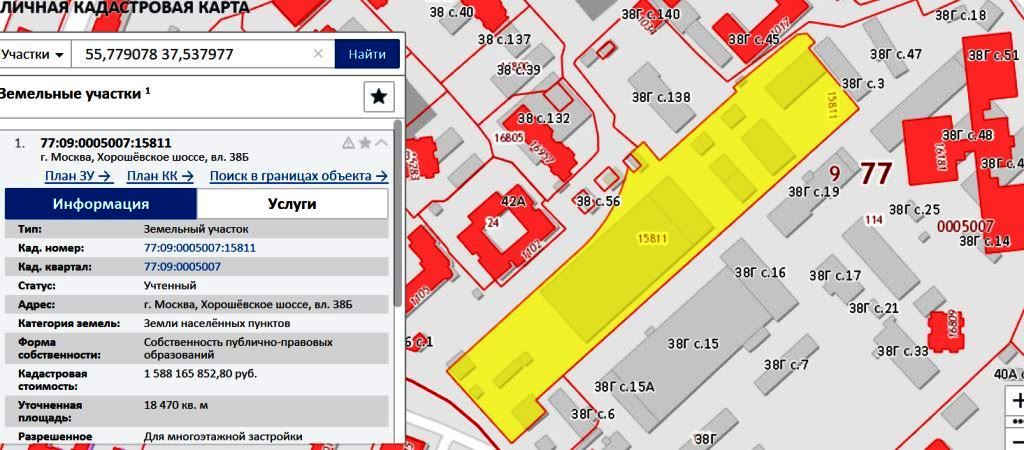Zoom out the map with minus button
Image resolution: width=1024 pixels, height=450 pixels.
tap(1018, 441)
